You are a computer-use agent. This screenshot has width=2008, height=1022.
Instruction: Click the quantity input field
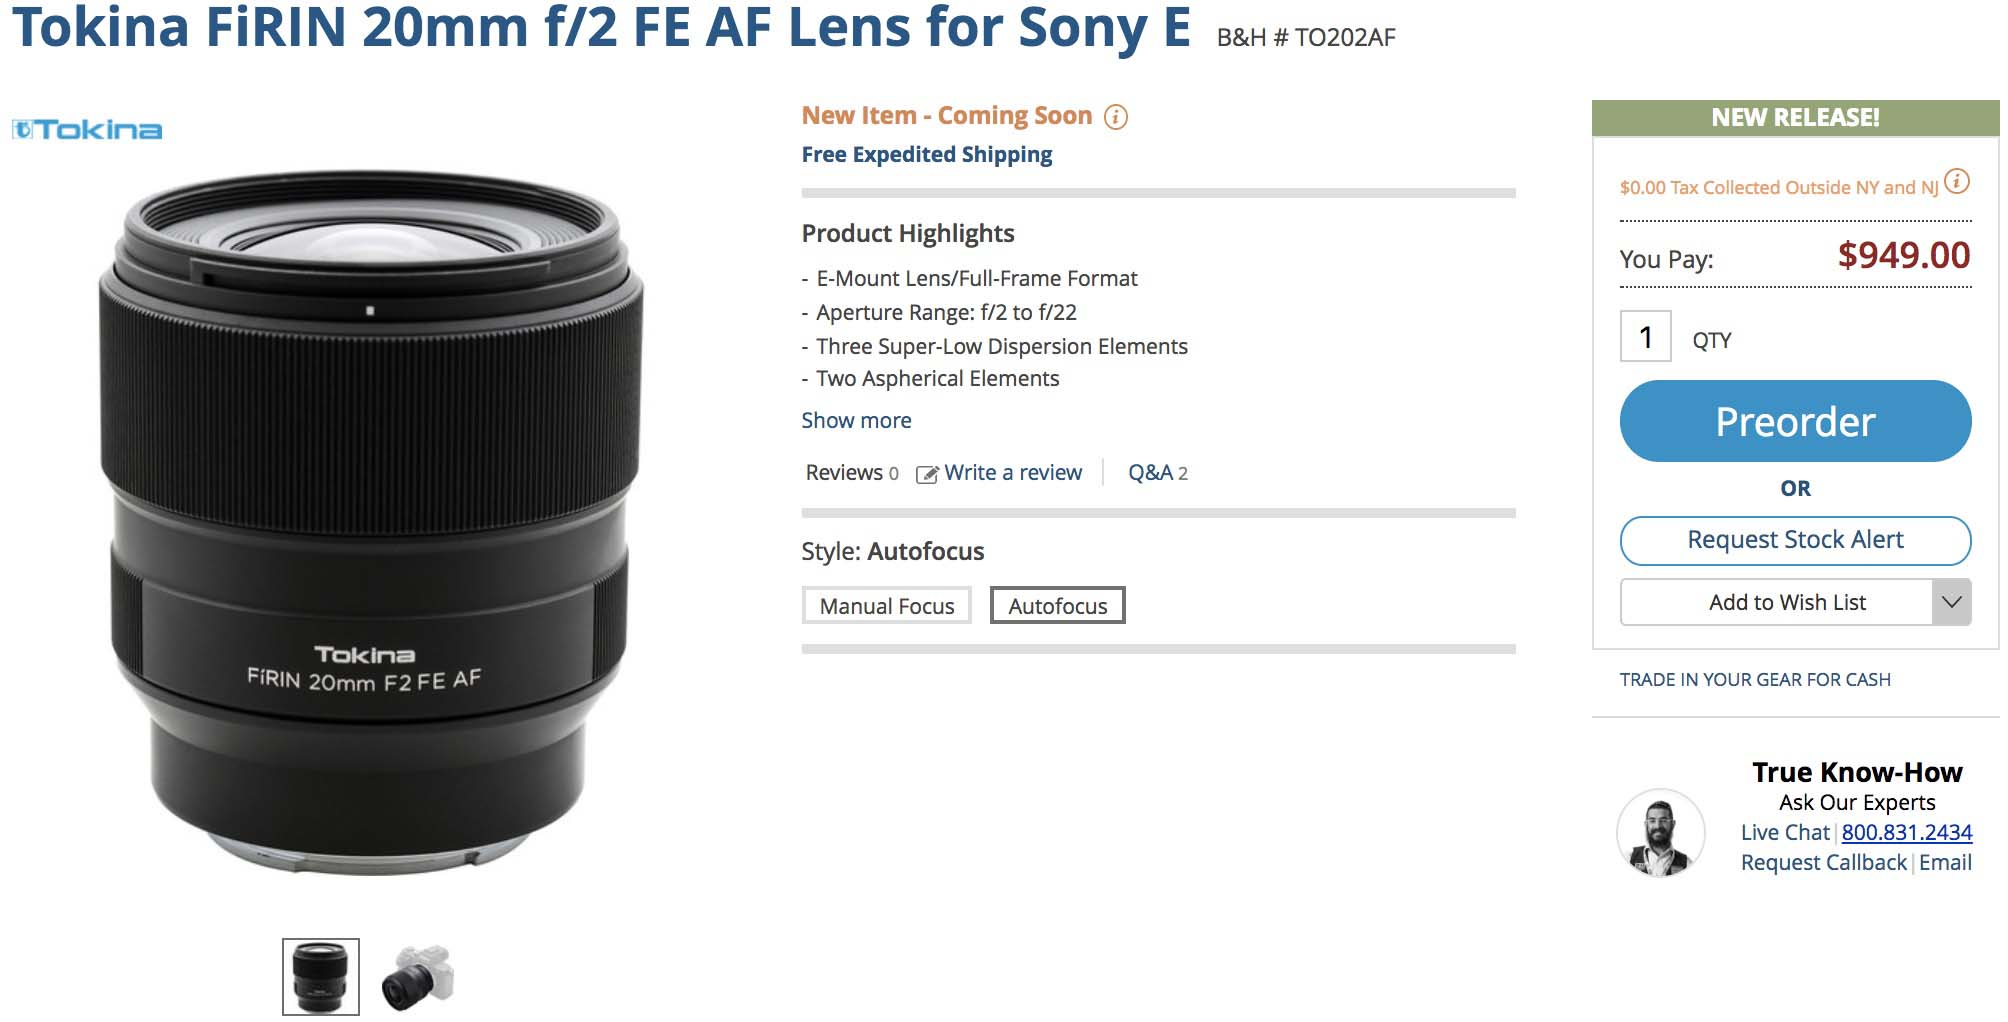pyautogui.click(x=1645, y=337)
